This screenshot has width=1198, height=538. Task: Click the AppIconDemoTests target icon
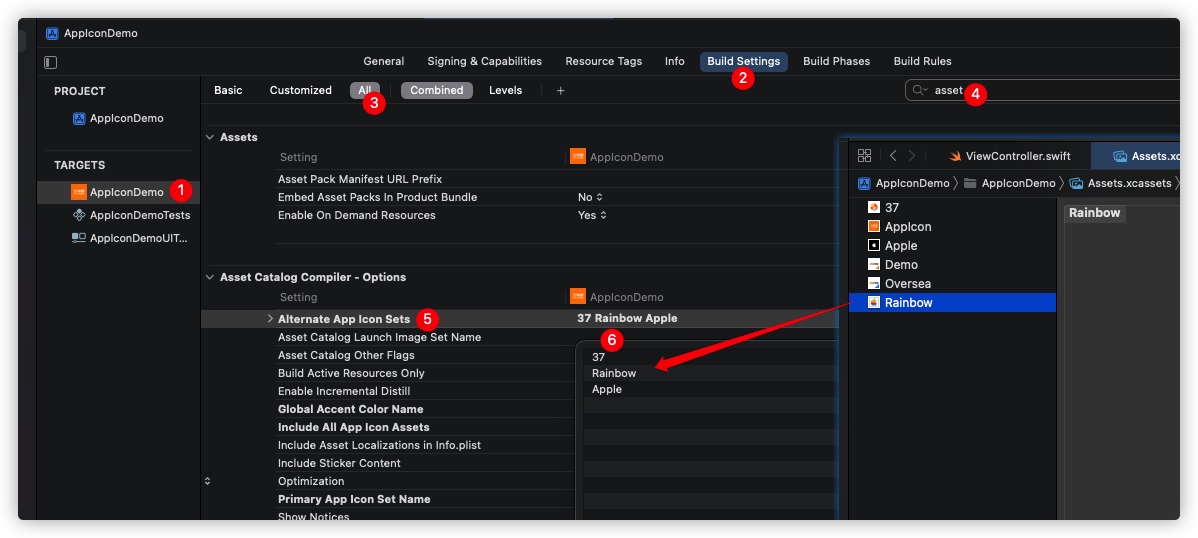tap(79, 215)
